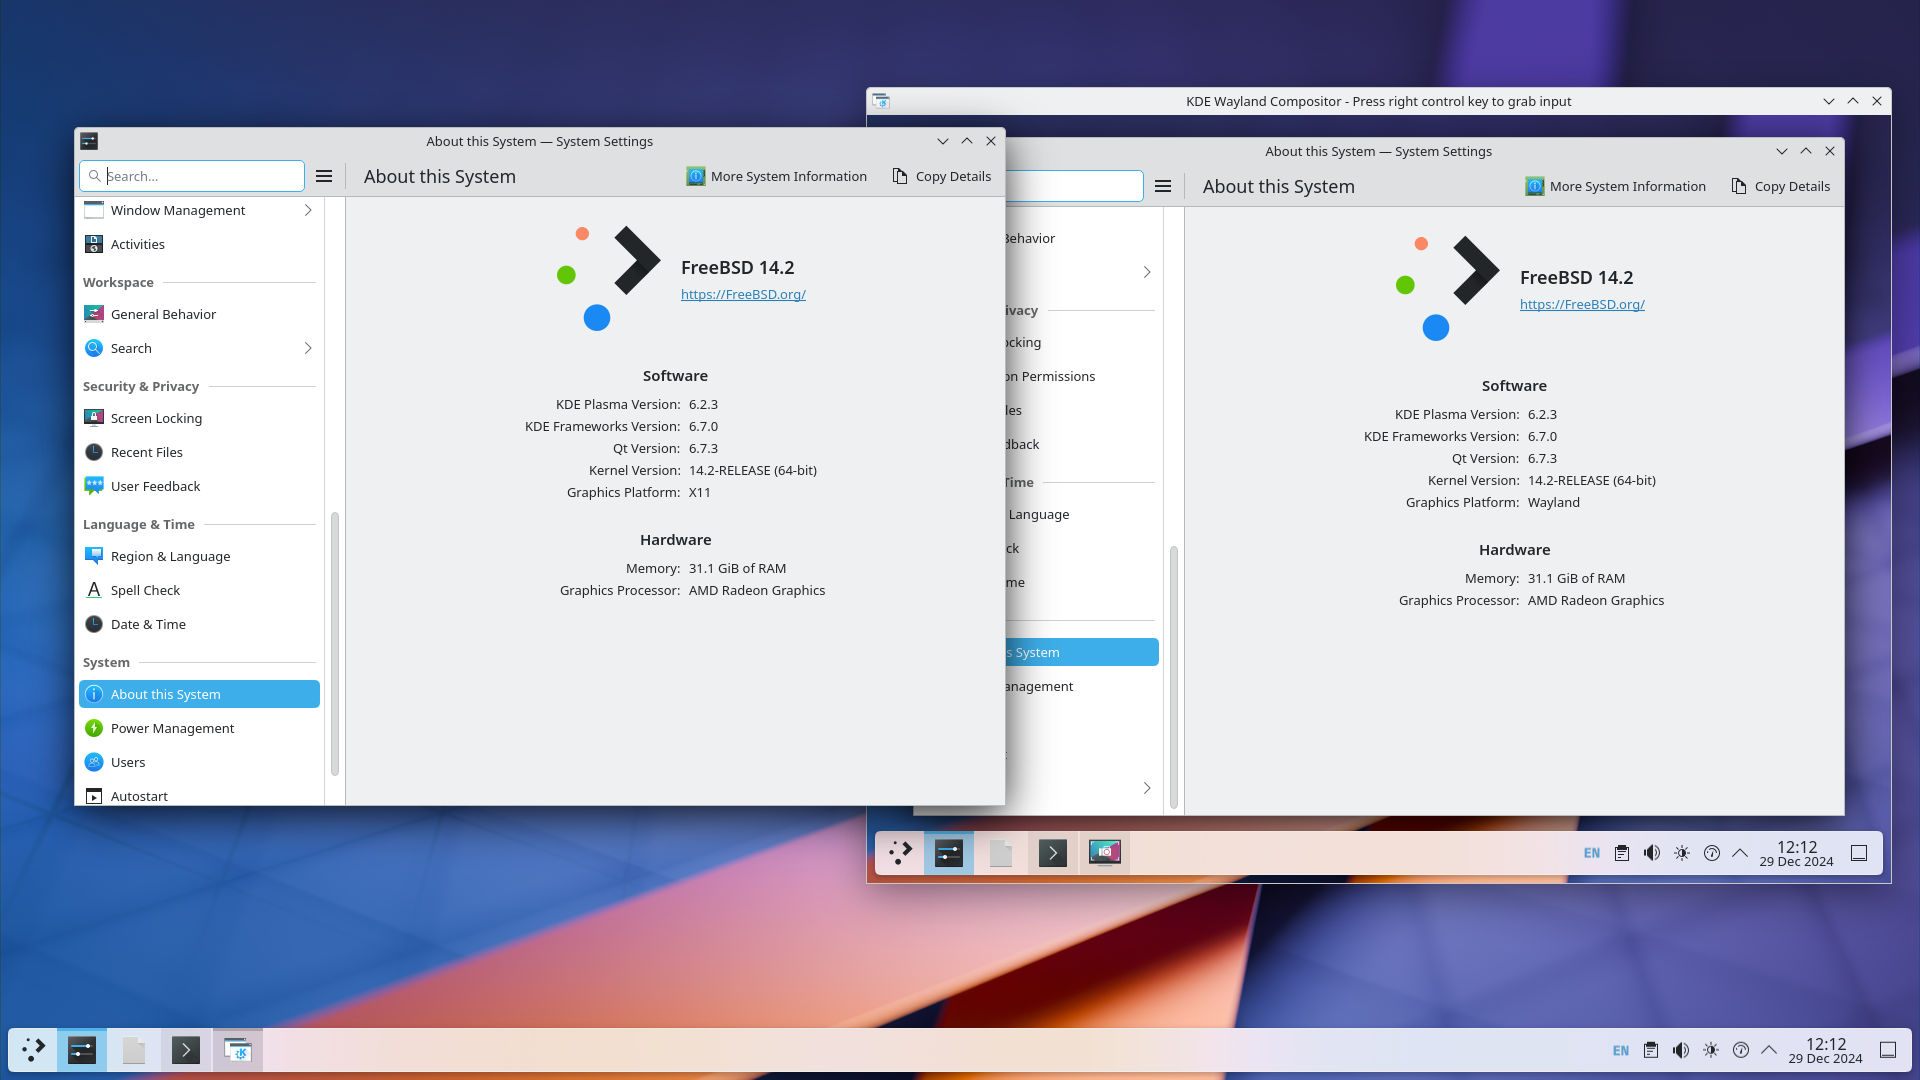Open application launcher on bottom host panel
Image resolution: width=1920 pixels, height=1080 pixels.
(34, 1050)
